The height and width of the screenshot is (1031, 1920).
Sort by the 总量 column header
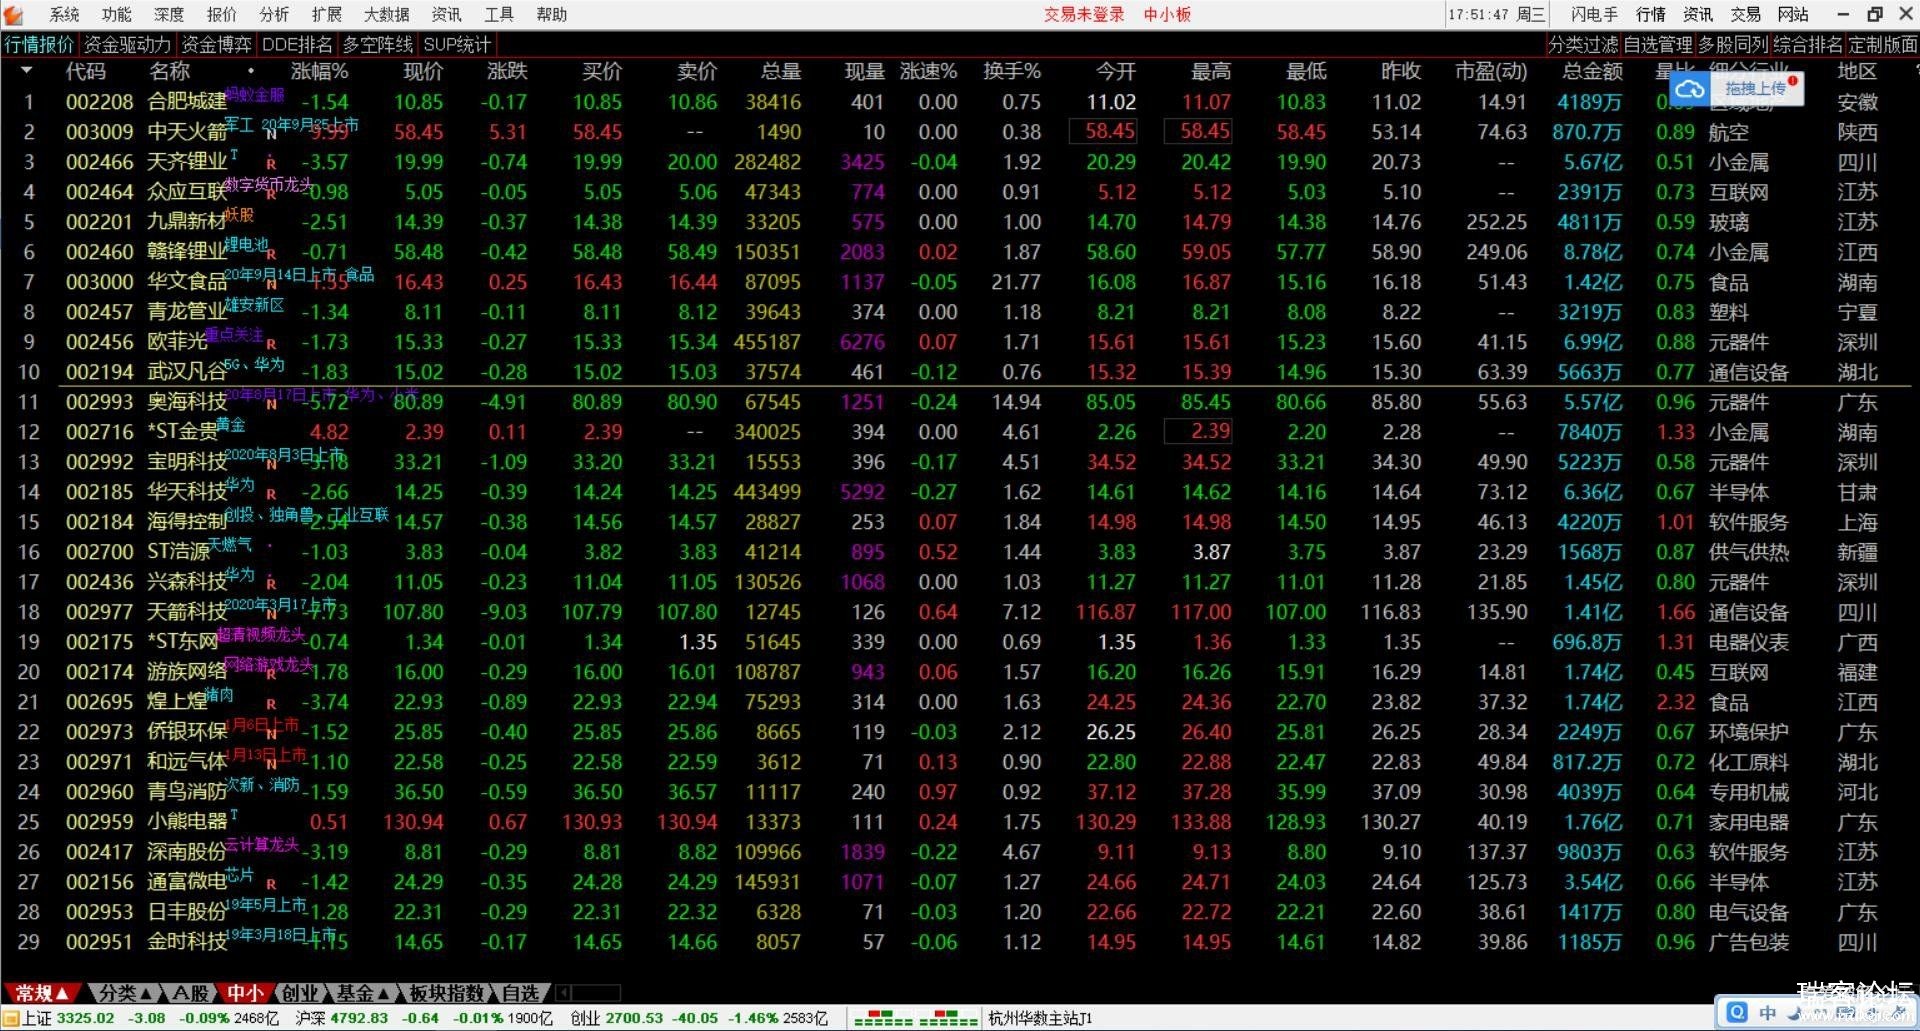(x=780, y=71)
